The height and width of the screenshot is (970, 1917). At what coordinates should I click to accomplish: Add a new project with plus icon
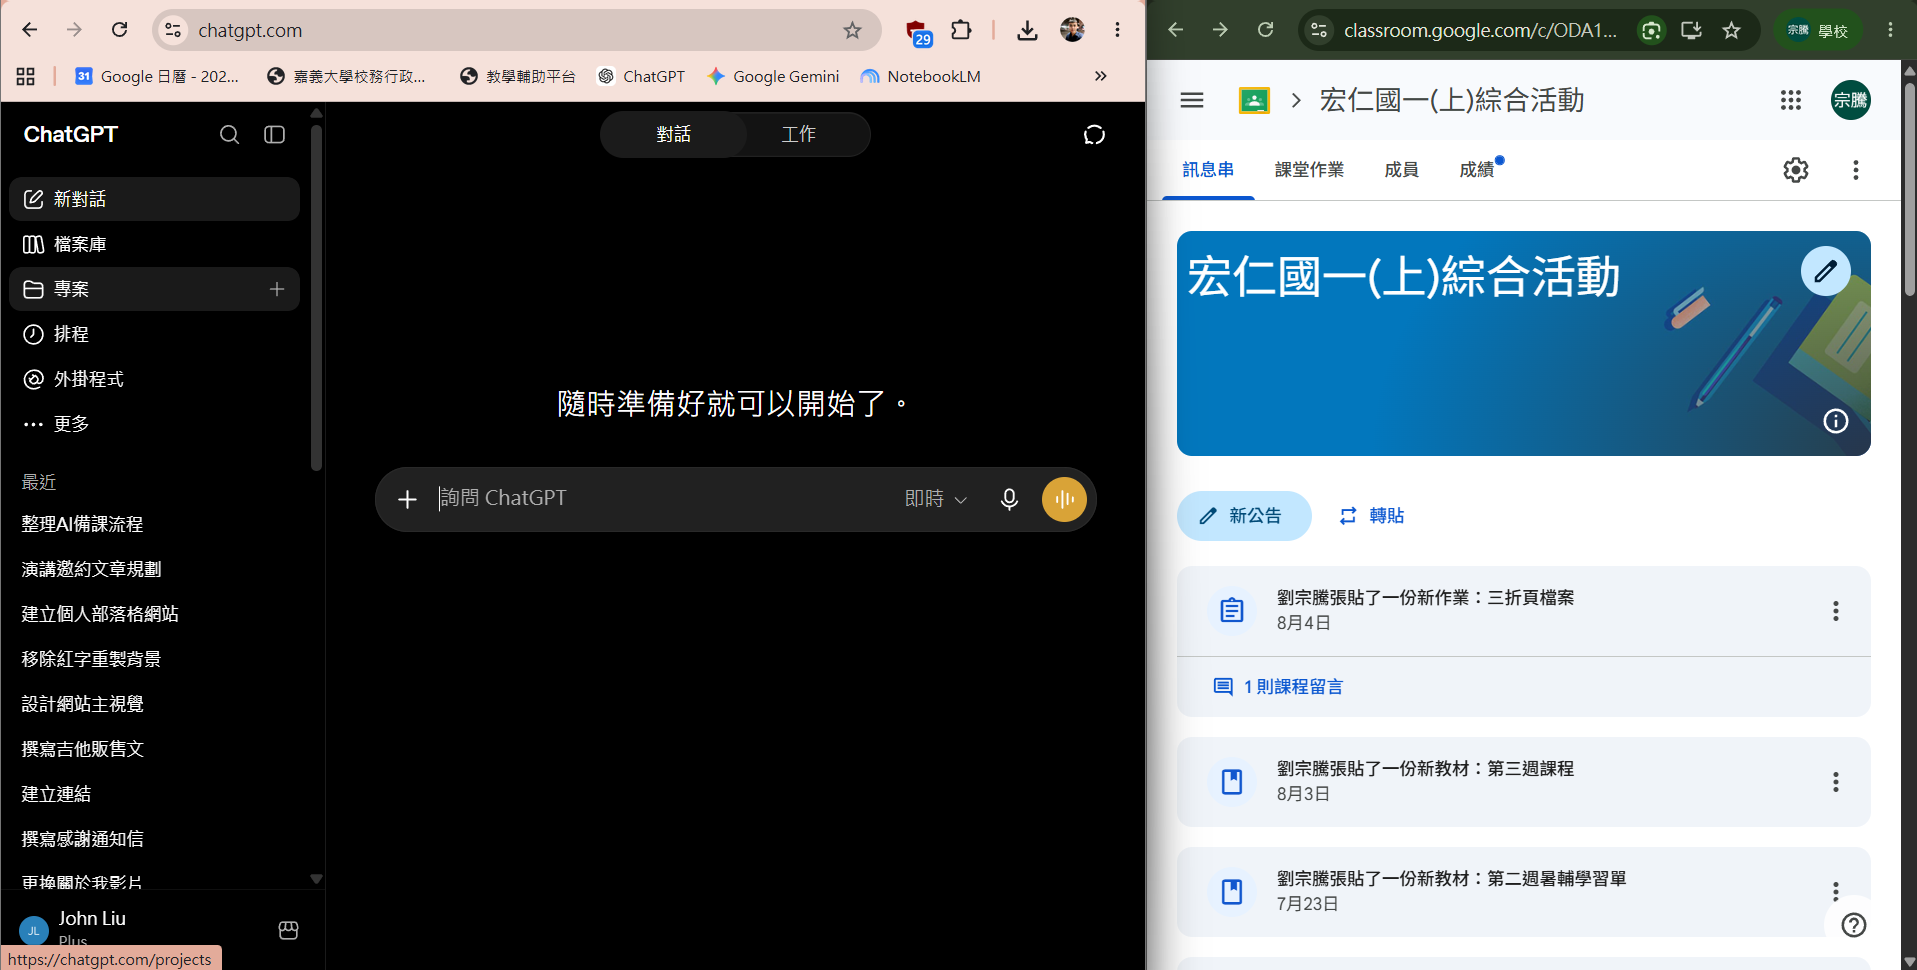pyautogui.click(x=277, y=289)
